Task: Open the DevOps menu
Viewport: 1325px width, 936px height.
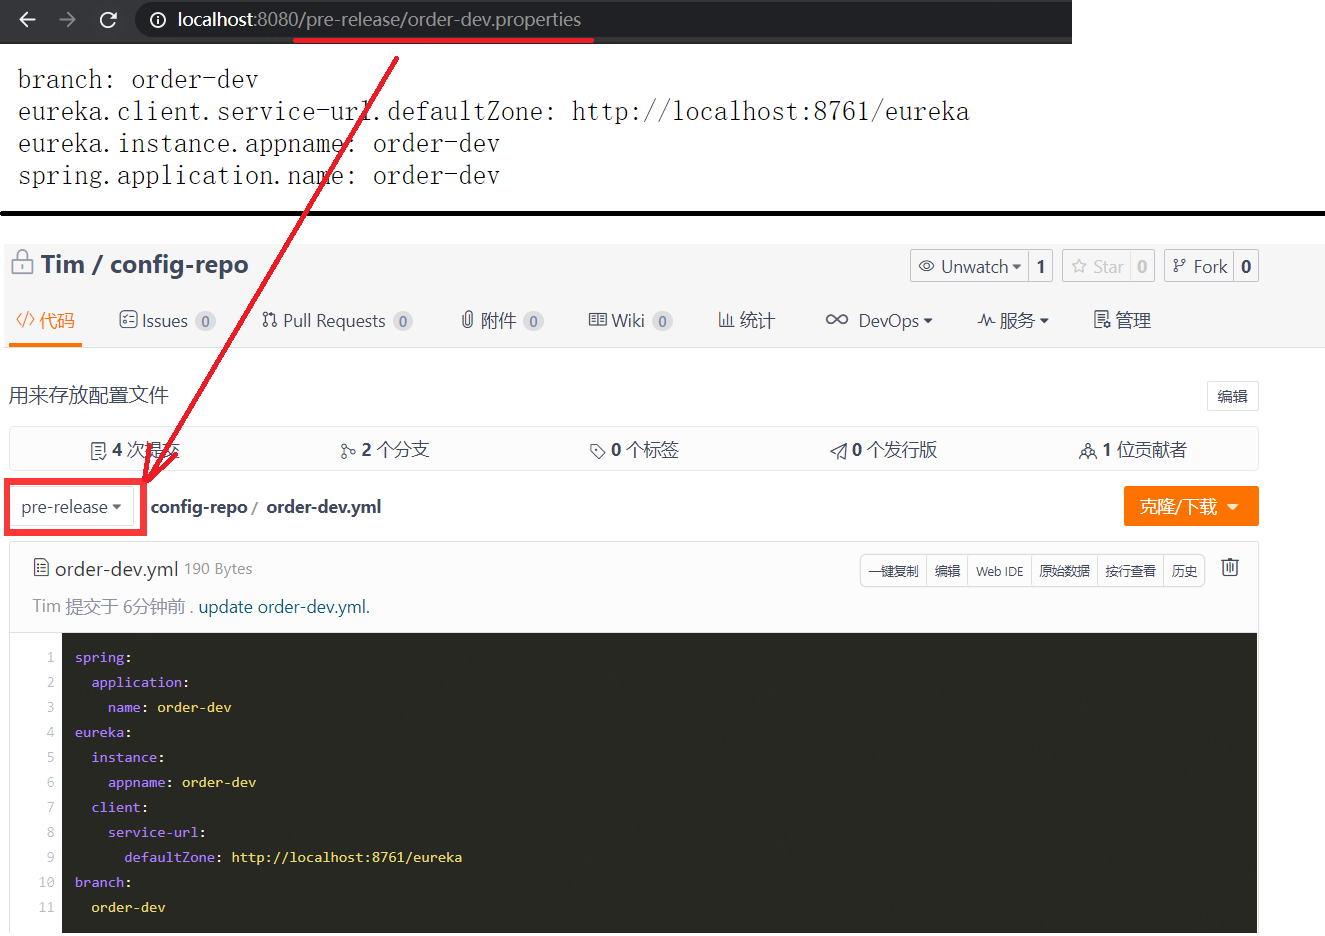Action: tap(879, 321)
